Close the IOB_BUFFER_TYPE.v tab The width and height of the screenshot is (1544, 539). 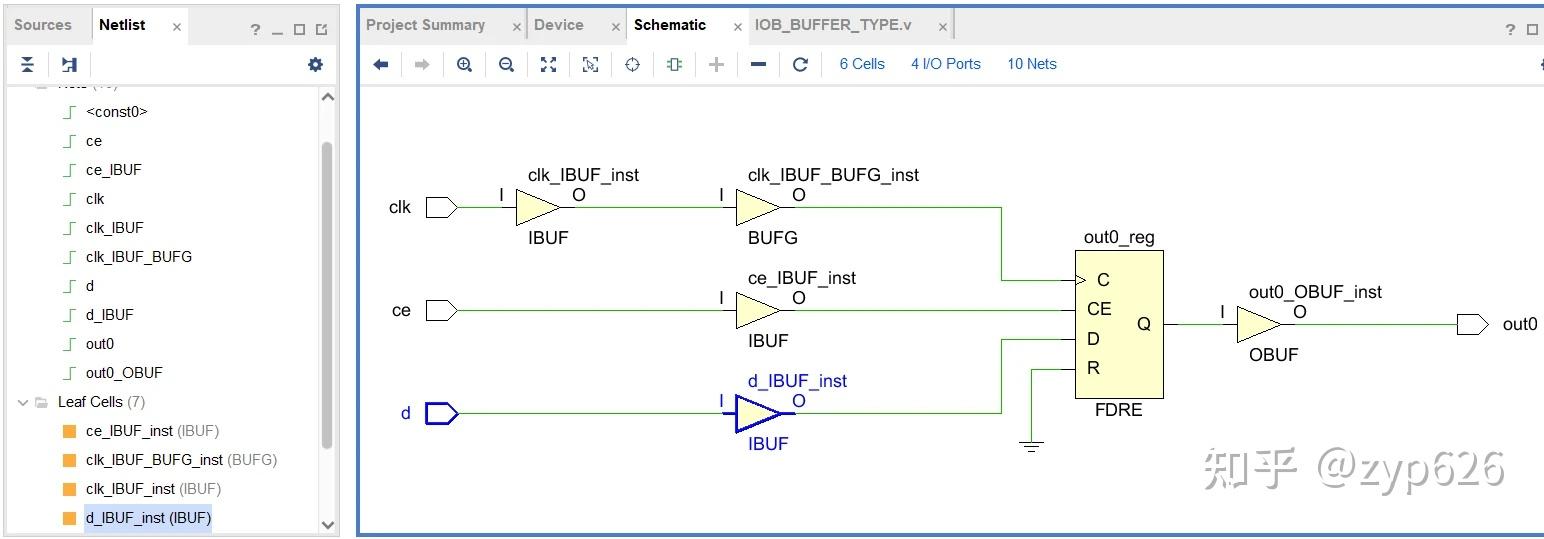click(943, 27)
